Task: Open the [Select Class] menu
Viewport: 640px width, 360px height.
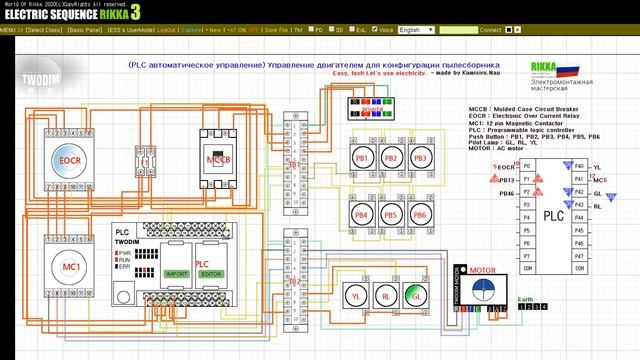Action: point(44,30)
